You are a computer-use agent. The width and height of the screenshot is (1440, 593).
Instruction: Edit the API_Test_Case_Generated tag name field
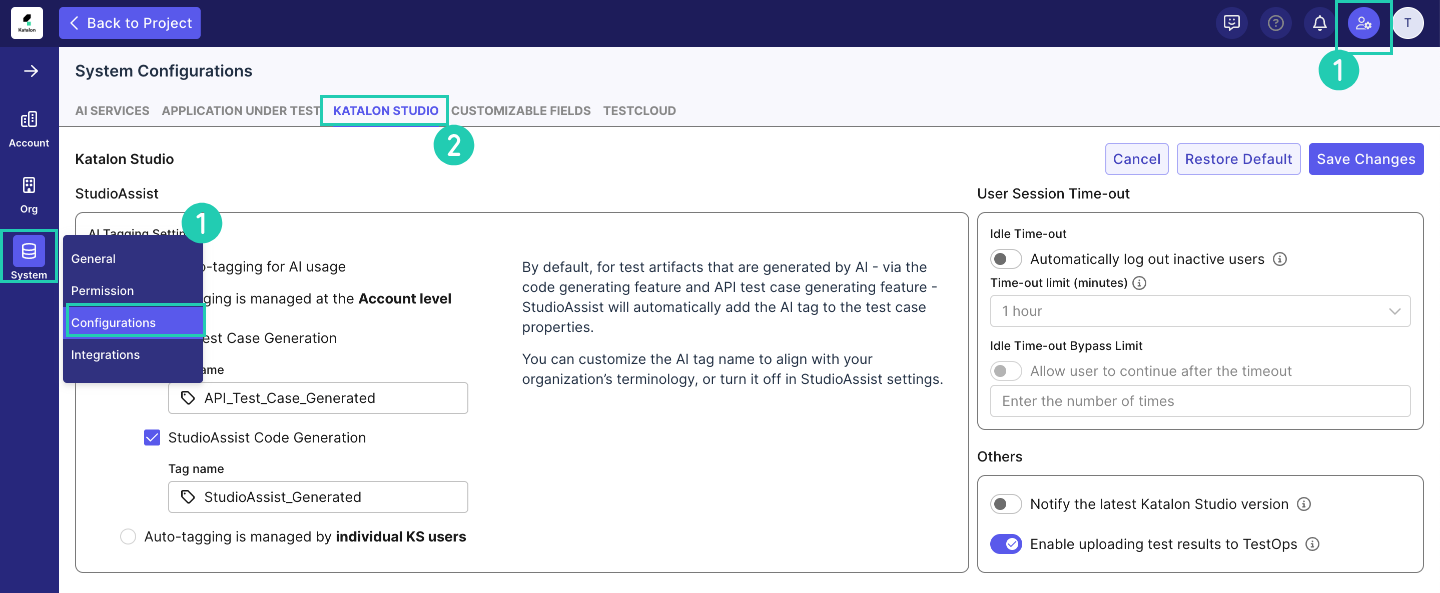pos(318,398)
